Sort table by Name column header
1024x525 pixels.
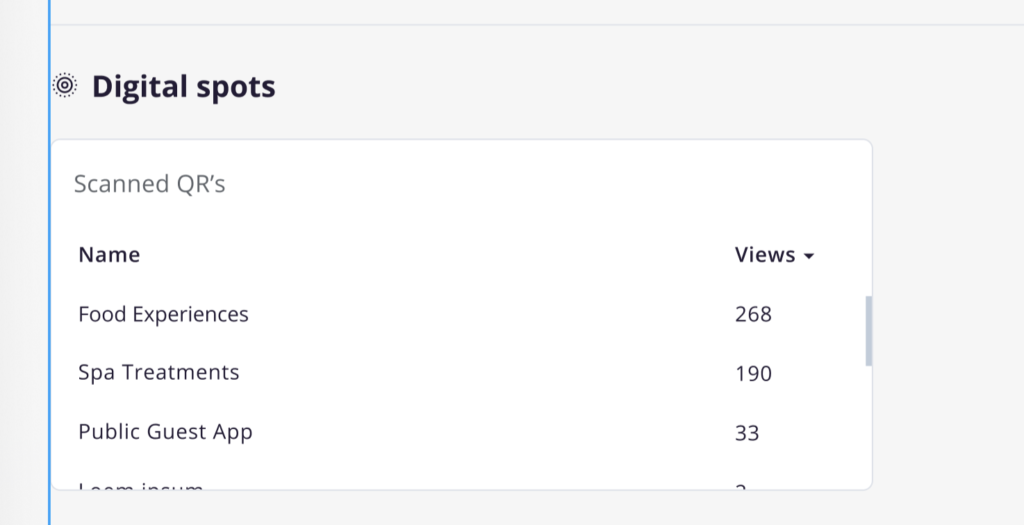pyautogui.click(x=109, y=255)
